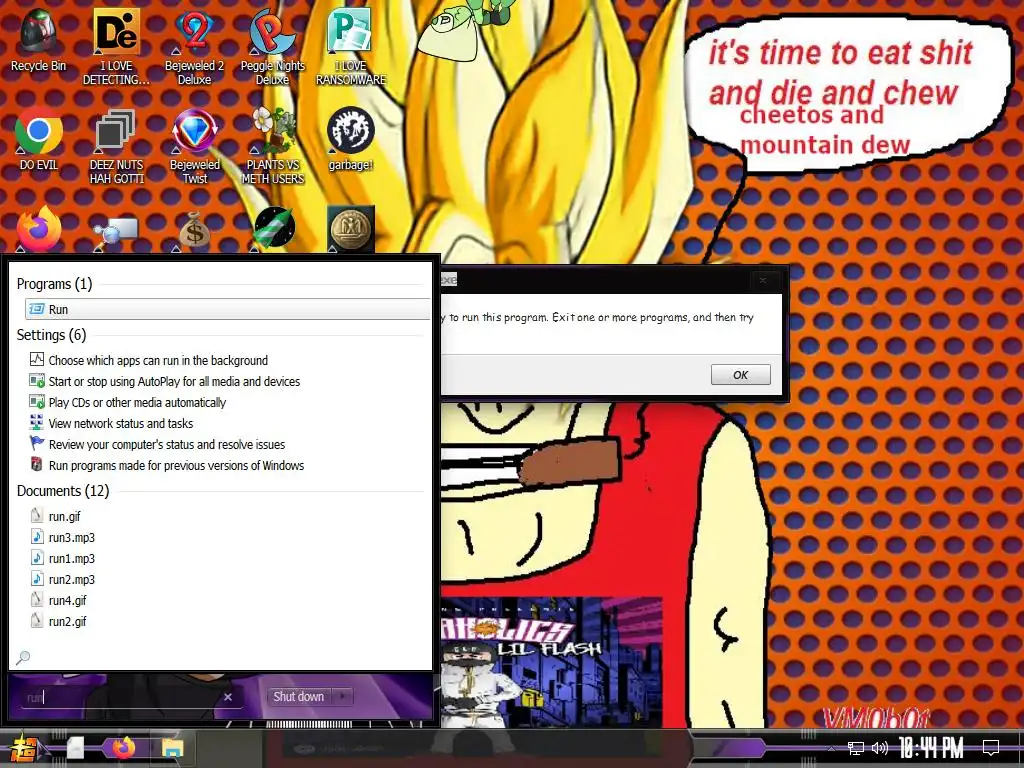Viewport: 1024px width, 768px height.
Task: Open run3.mp3 from the Documents results
Action: [x=71, y=537]
